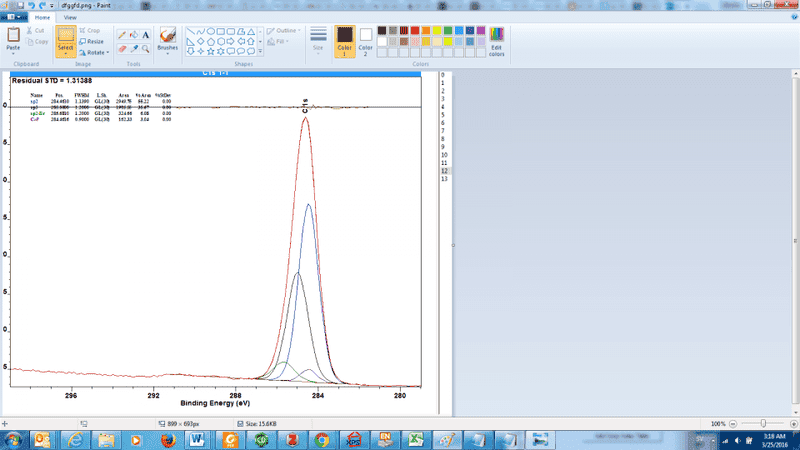Image resolution: width=800 pixels, height=450 pixels.
Task: Switch to the Home ribbon tab
Action: point(42,17)
